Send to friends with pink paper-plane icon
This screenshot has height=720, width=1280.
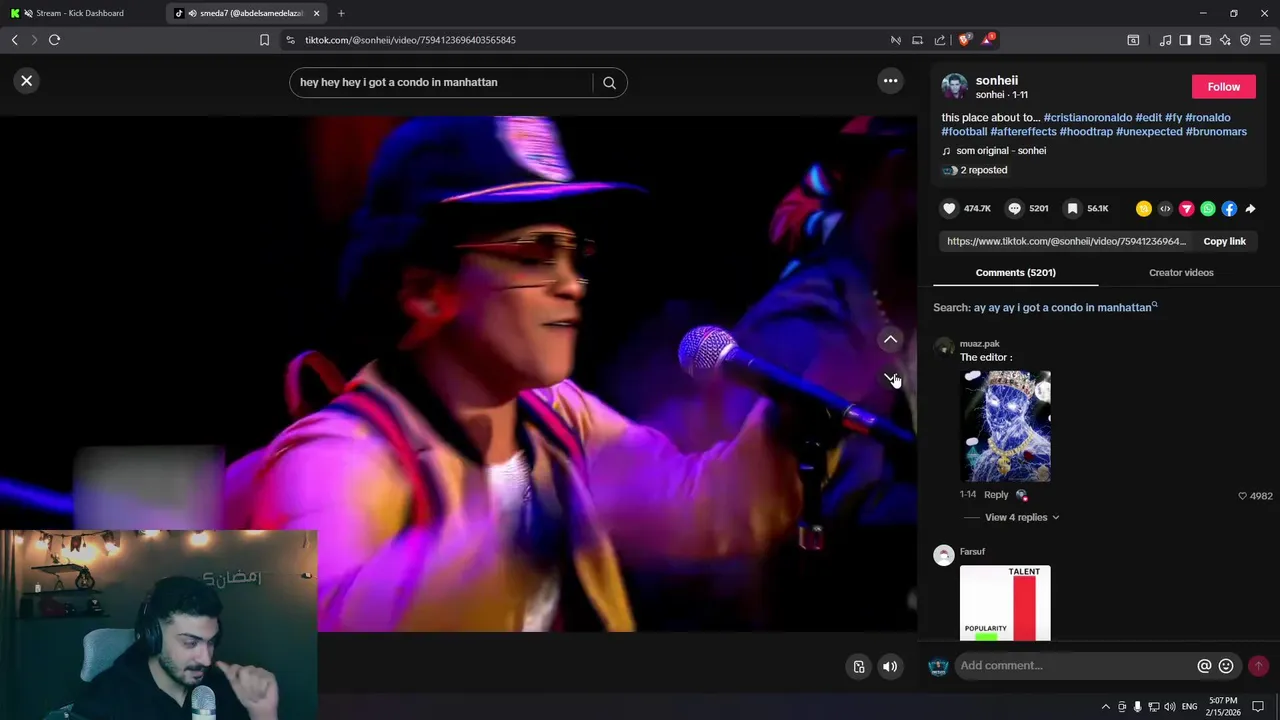[1186, 209]
